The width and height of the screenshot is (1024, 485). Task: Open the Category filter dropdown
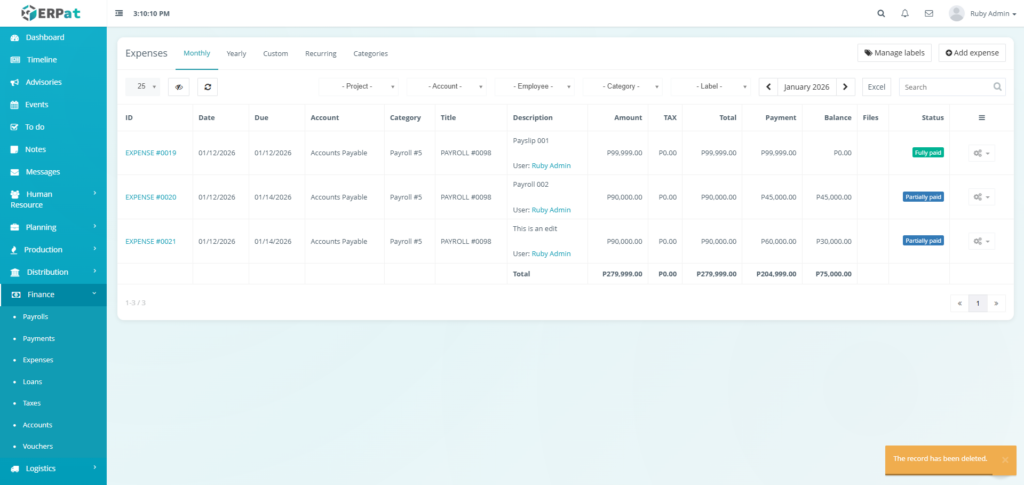click(x=622, y=87)
